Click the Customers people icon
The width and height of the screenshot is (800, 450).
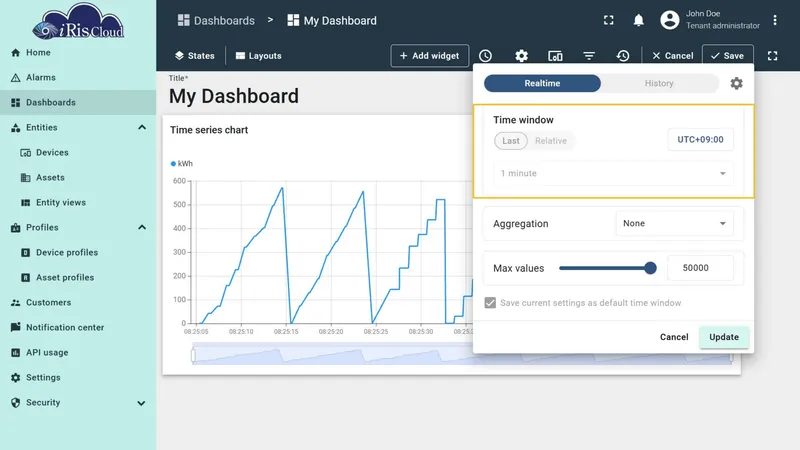coord(15,303)
